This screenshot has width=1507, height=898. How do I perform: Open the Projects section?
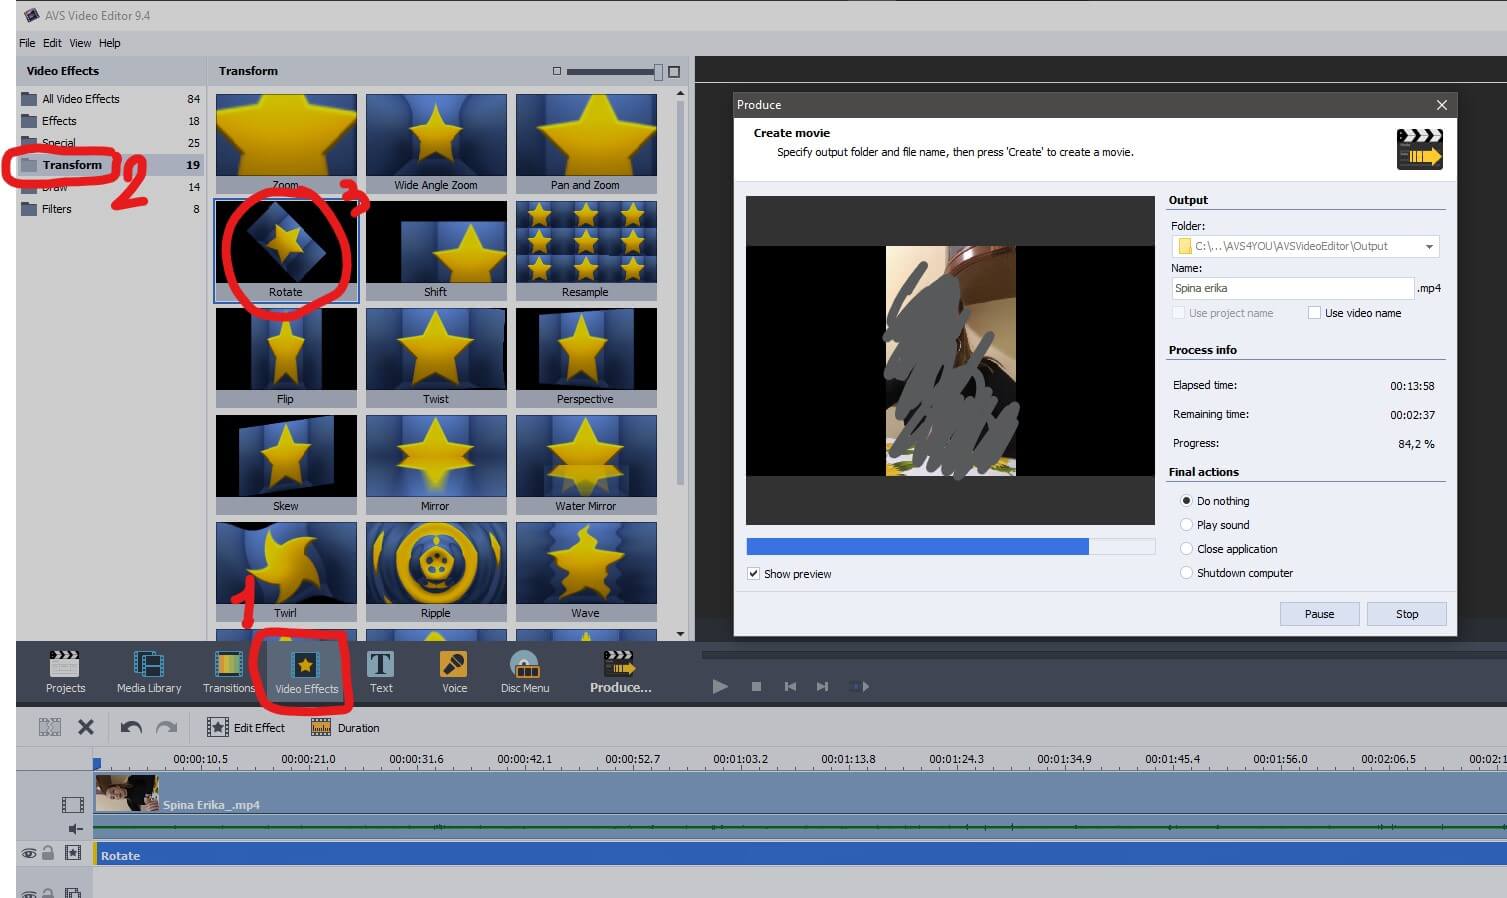click(65, 671)
